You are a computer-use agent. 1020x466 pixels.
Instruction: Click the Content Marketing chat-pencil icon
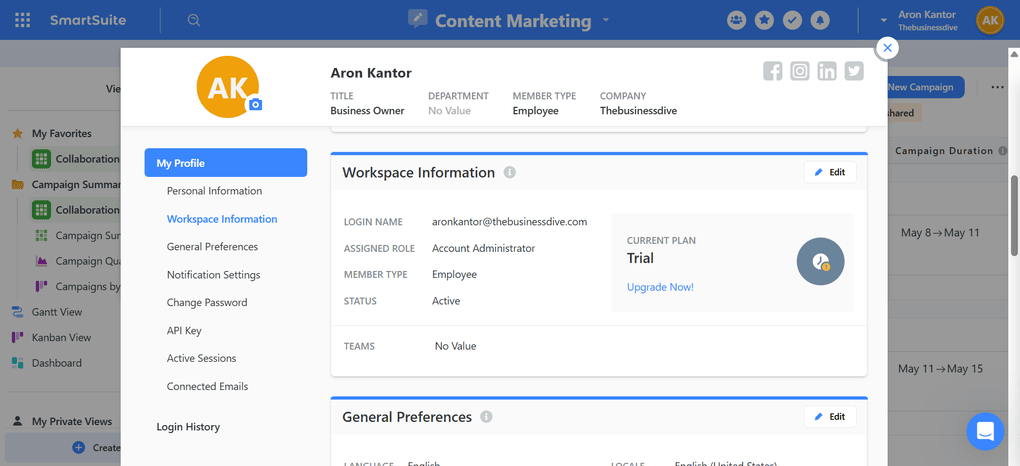pos(418,19)
